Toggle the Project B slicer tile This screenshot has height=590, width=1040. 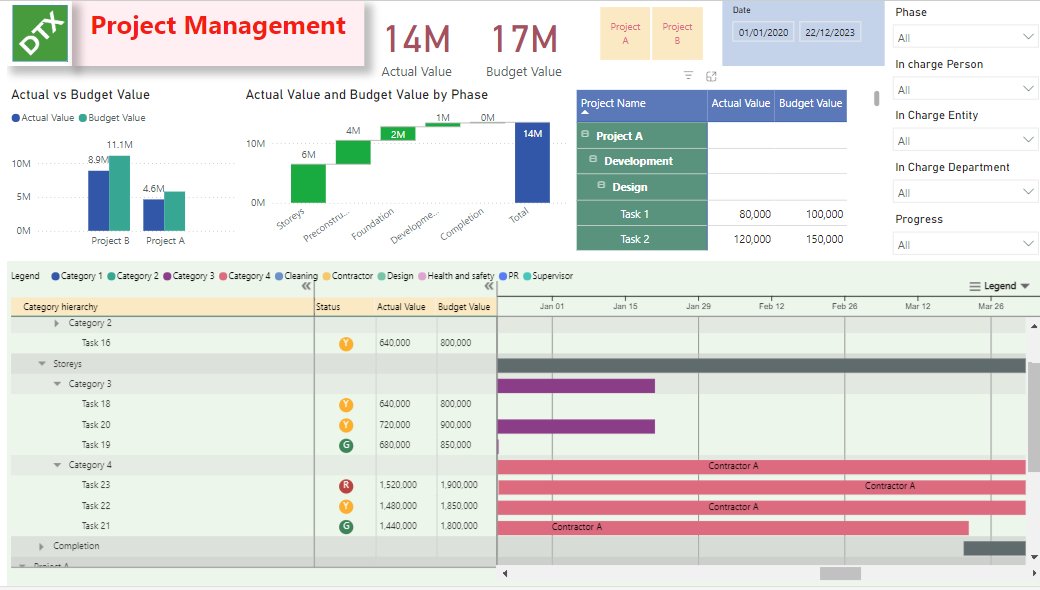click(677, 34)
